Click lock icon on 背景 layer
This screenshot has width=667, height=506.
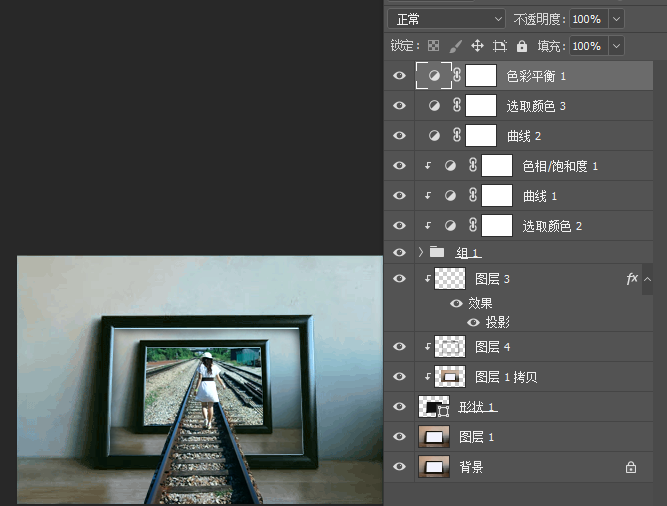click(x=631, y=467)
